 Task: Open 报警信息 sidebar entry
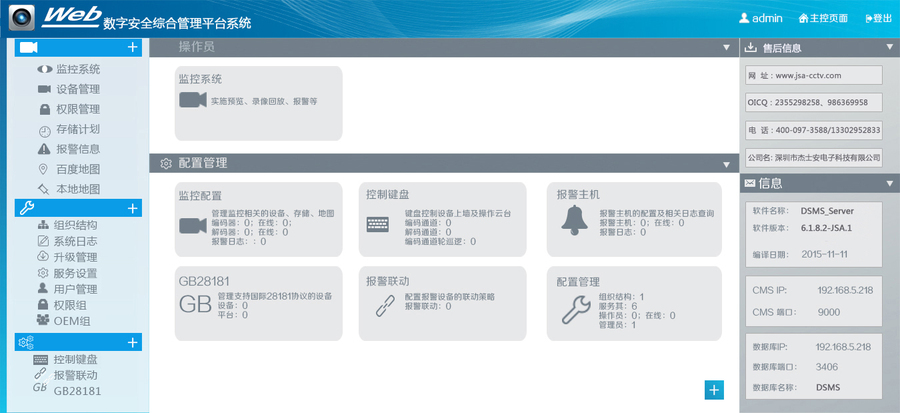coord(77,149)
